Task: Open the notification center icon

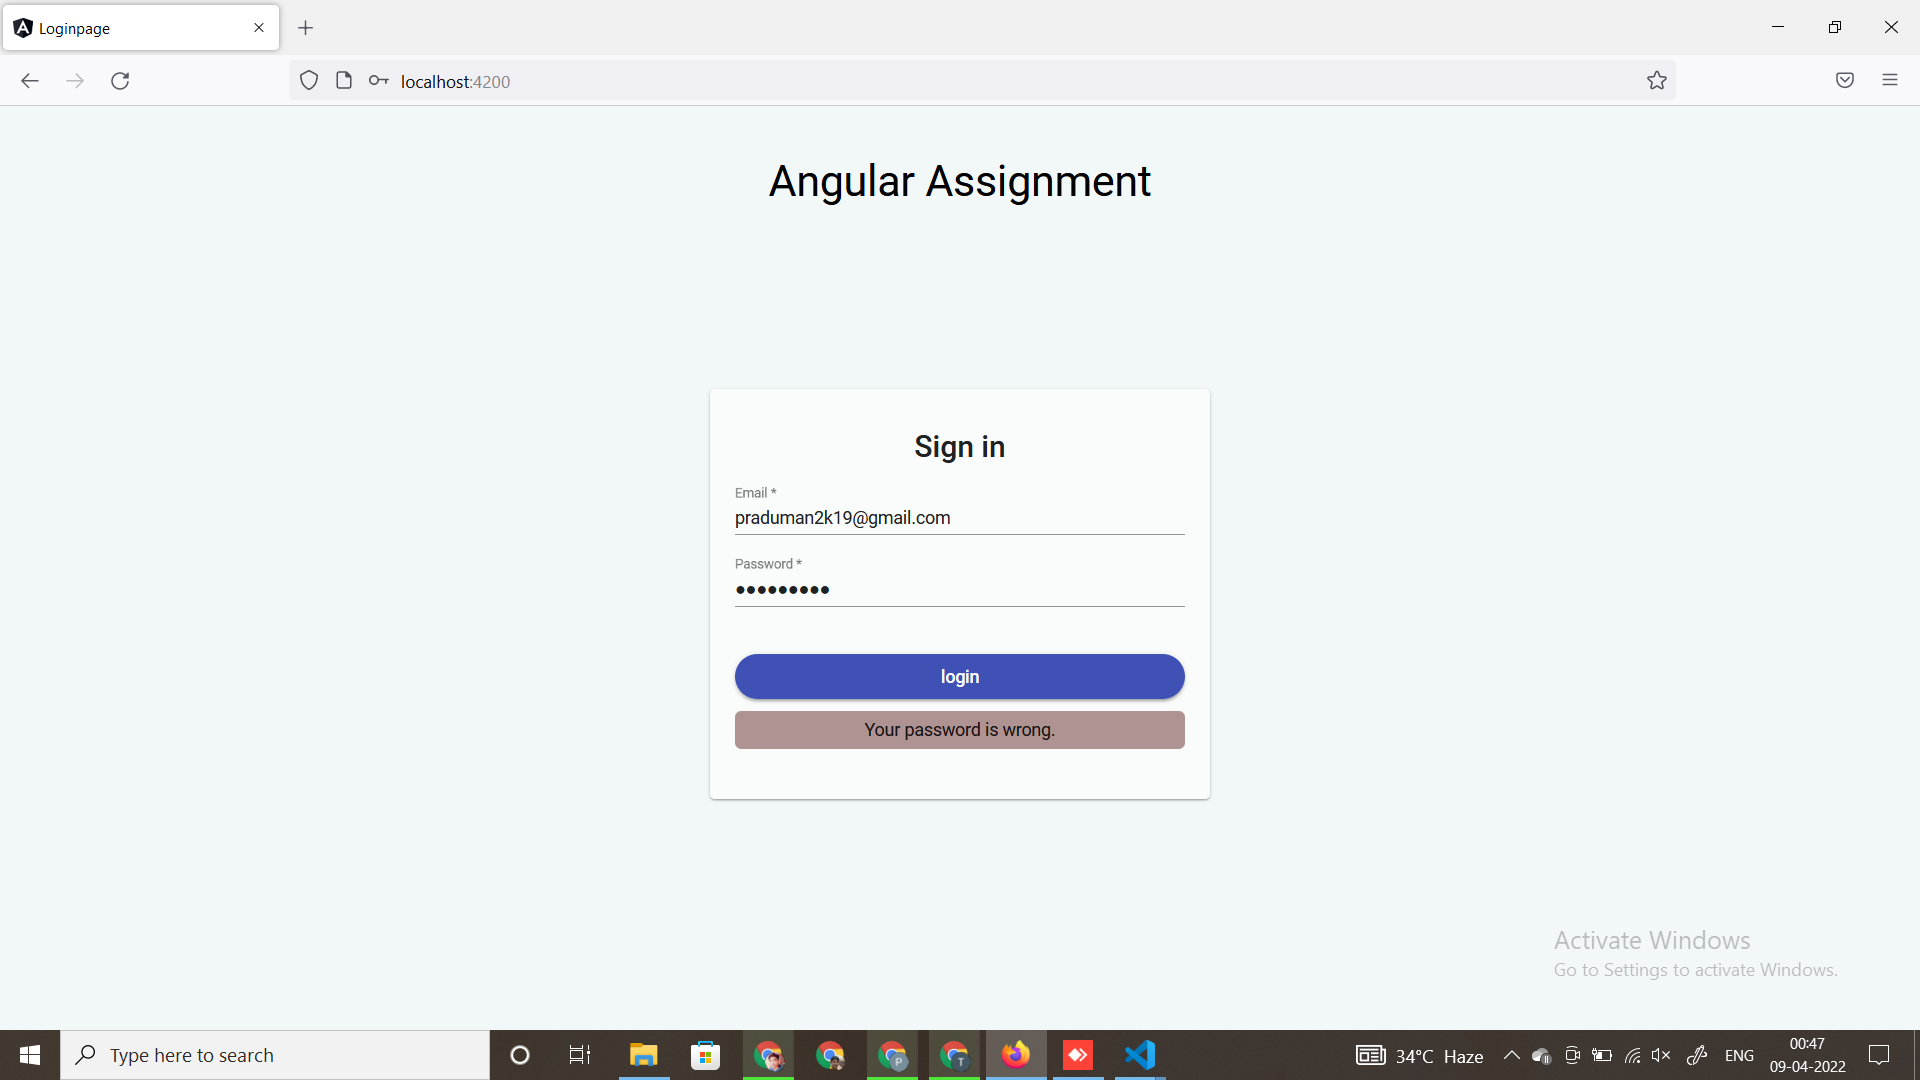Action: tap(1880, 1055)
